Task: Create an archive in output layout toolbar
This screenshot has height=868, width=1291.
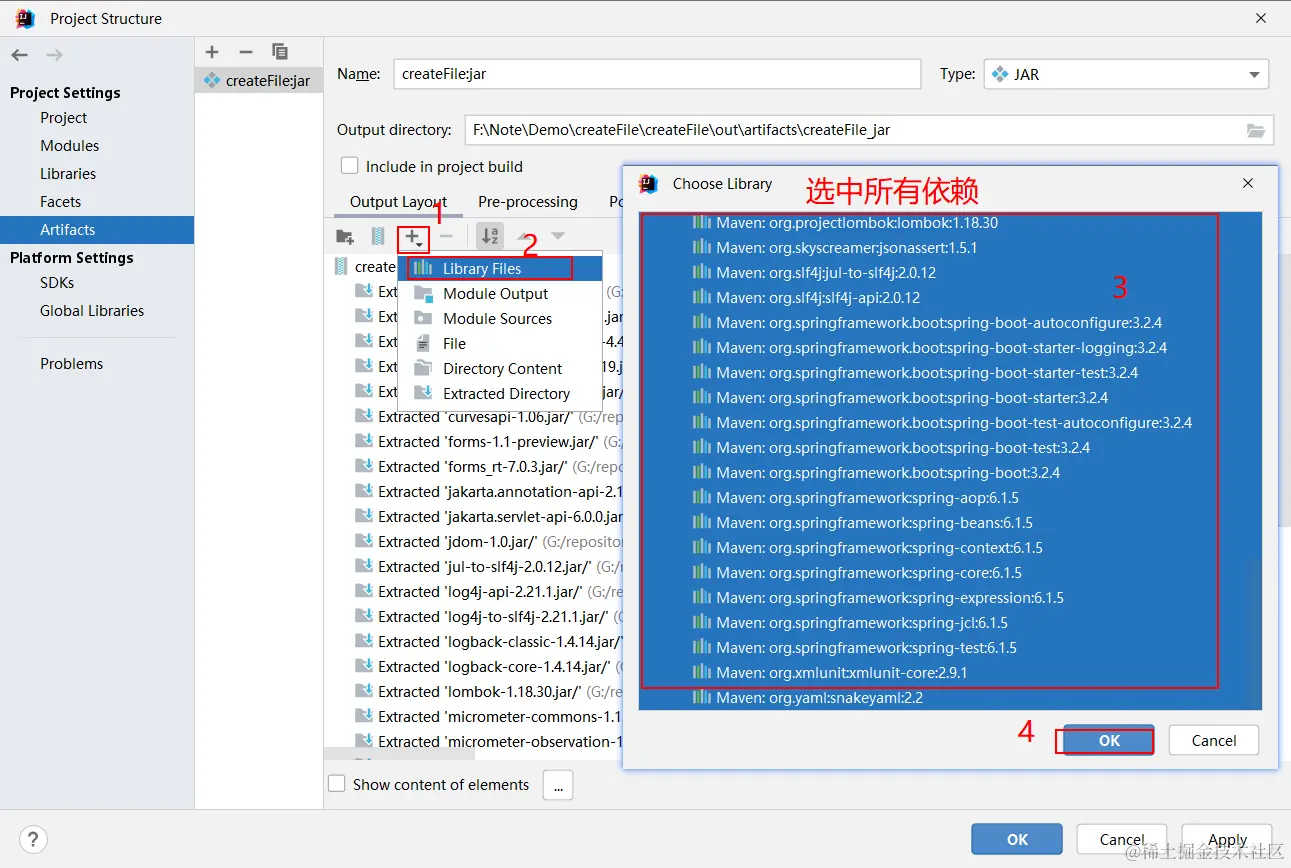Action: tap(378, 236)
